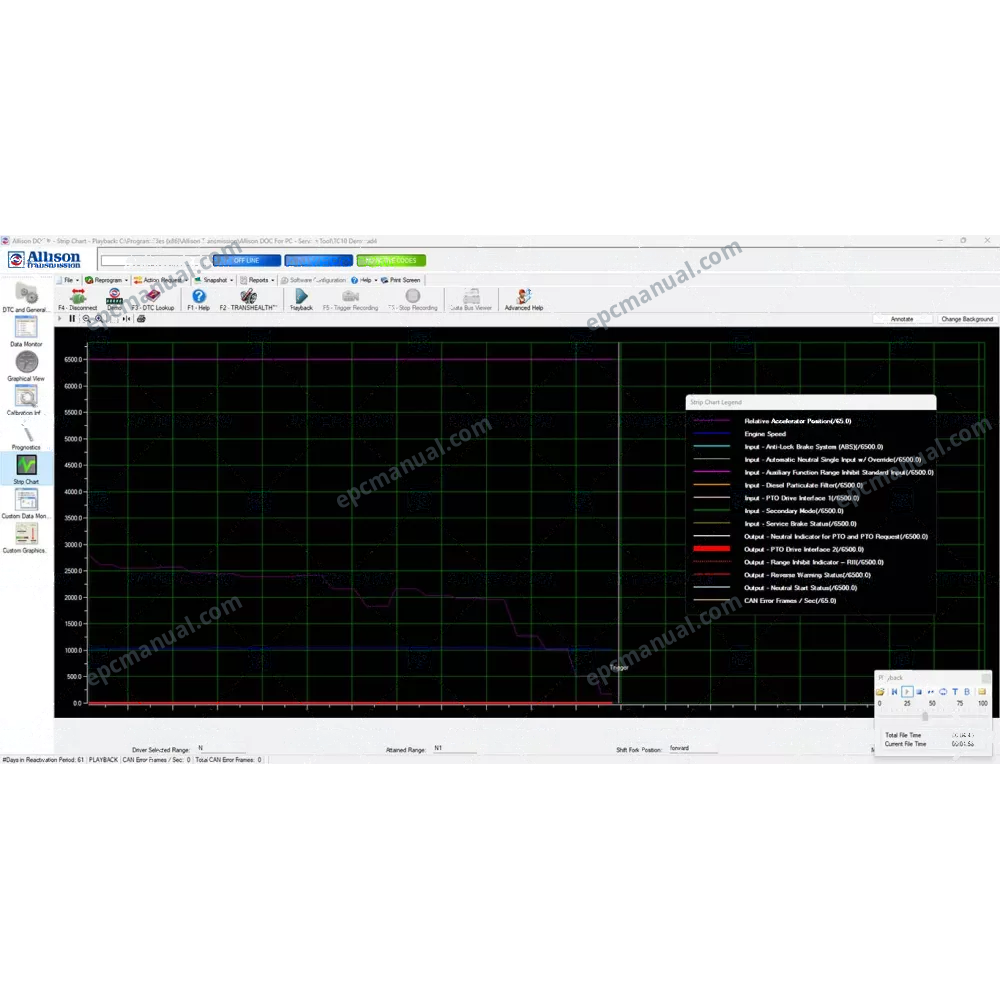This screenshot has width=1000, height=1000.
Task: Open Advanced Help icon
Action: (x=524, y=296)
